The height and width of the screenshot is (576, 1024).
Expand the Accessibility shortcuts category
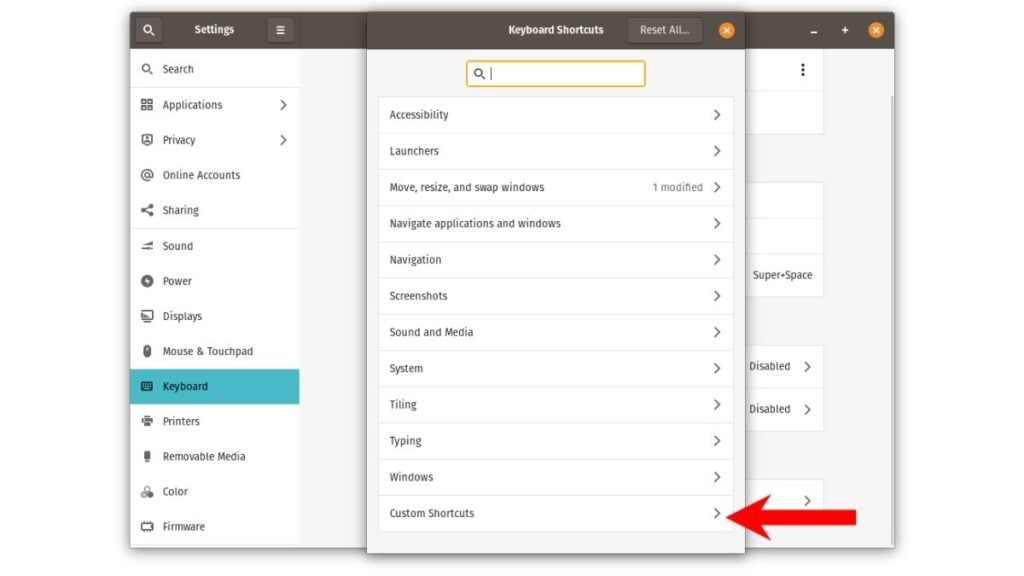click(x=555, y=115)
